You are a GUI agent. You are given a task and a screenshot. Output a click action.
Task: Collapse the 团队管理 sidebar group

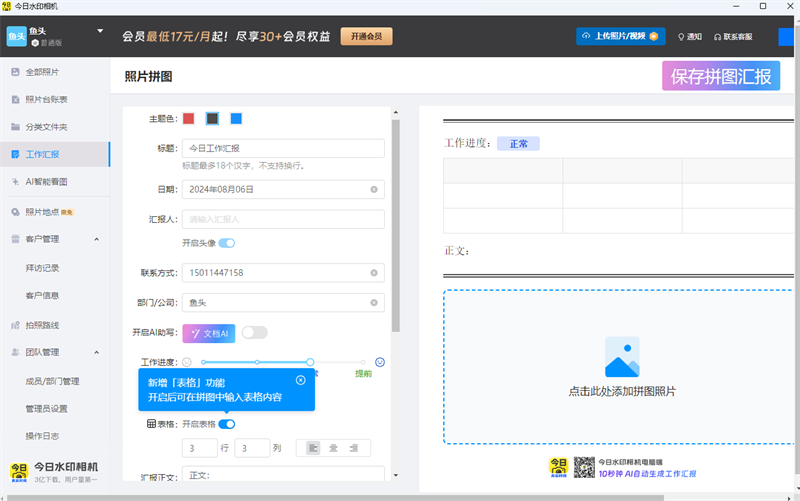coord(96,352)
